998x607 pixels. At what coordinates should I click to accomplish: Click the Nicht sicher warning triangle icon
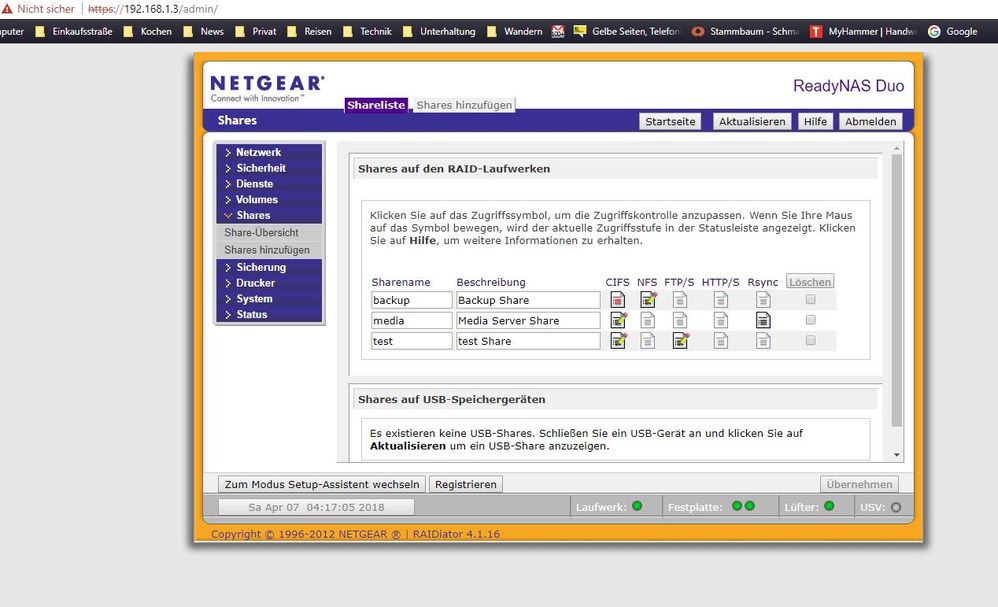coord(6,9)
